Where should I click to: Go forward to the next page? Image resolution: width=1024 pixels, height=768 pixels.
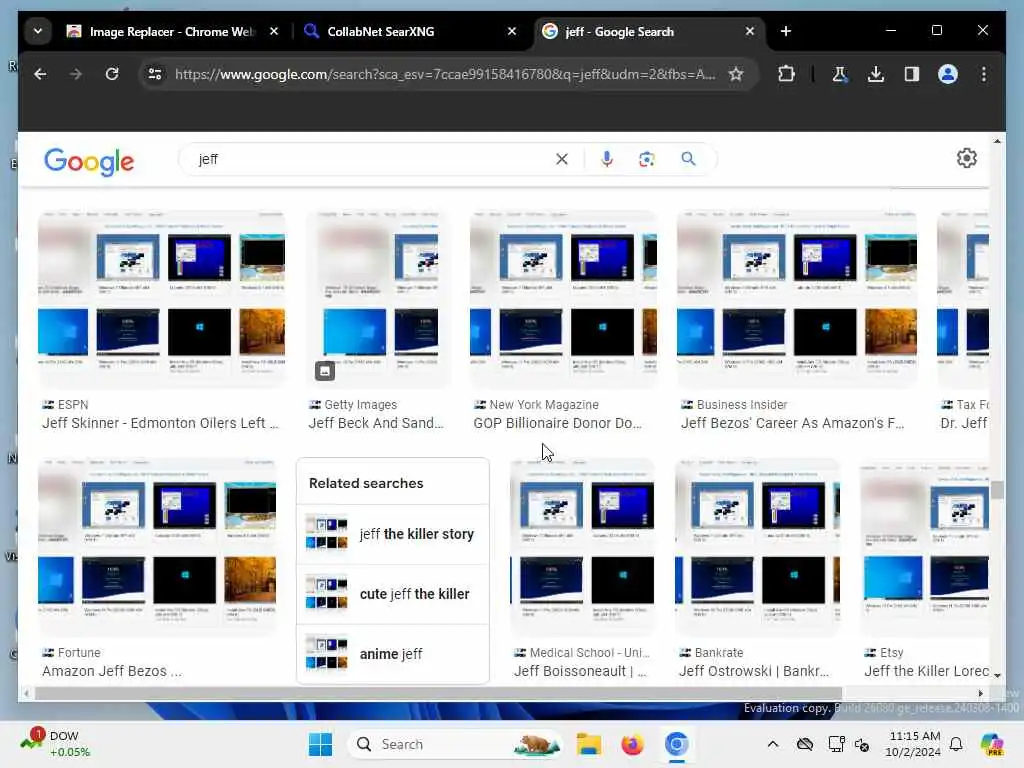[x=76, y=74]
